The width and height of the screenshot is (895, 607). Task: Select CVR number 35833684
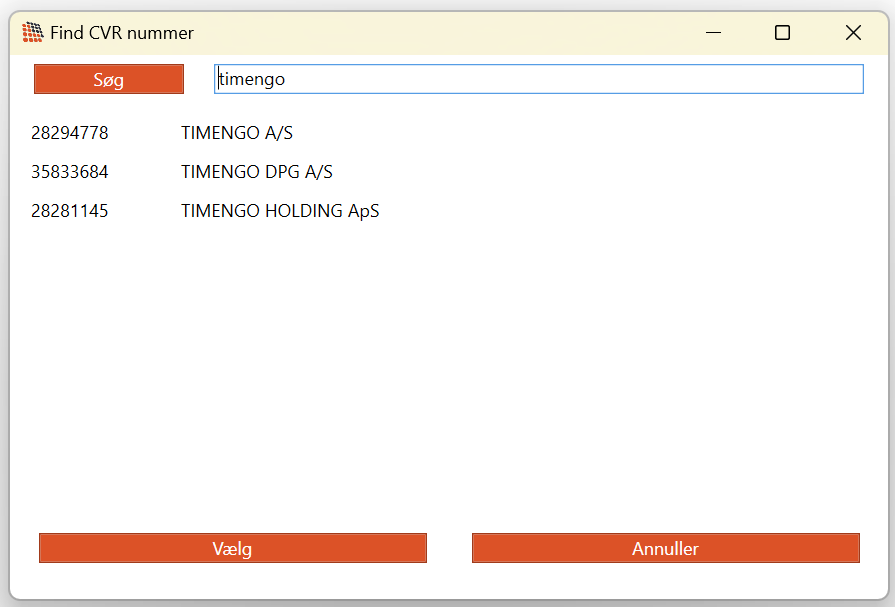[x=70, y=172]
